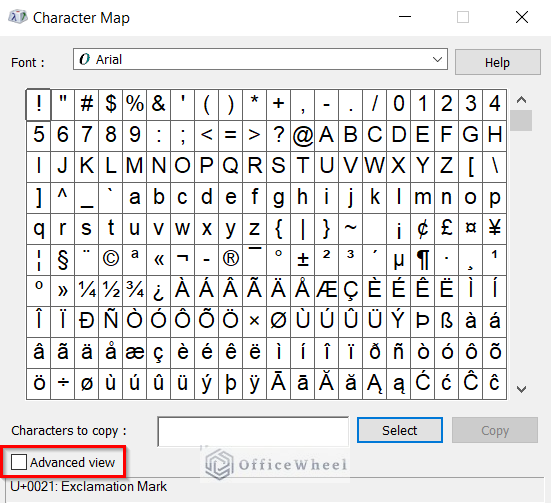The image size is (551, 503).
Task: Select the one-half ½ fraction
Action: coord(111,291)
